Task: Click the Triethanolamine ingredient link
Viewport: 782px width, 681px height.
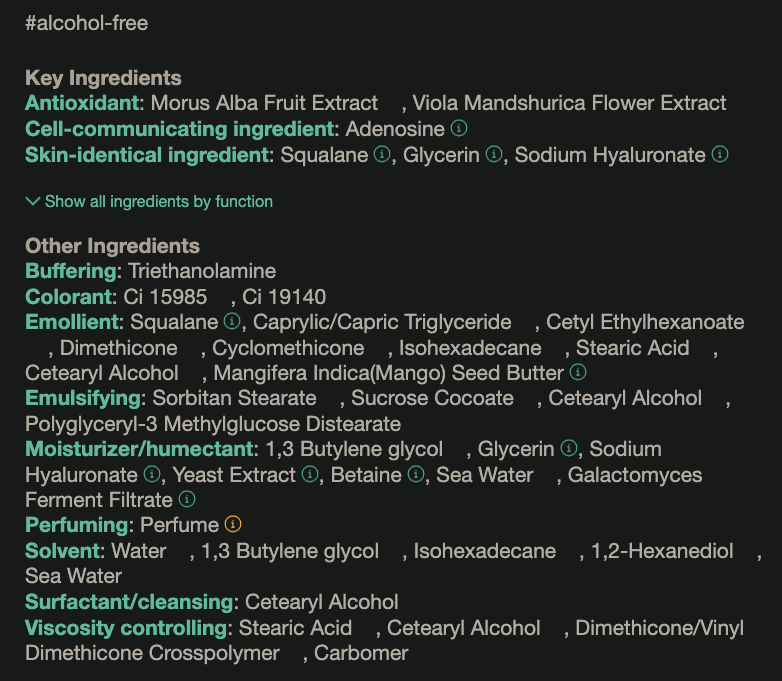Action: coord(202,271)
